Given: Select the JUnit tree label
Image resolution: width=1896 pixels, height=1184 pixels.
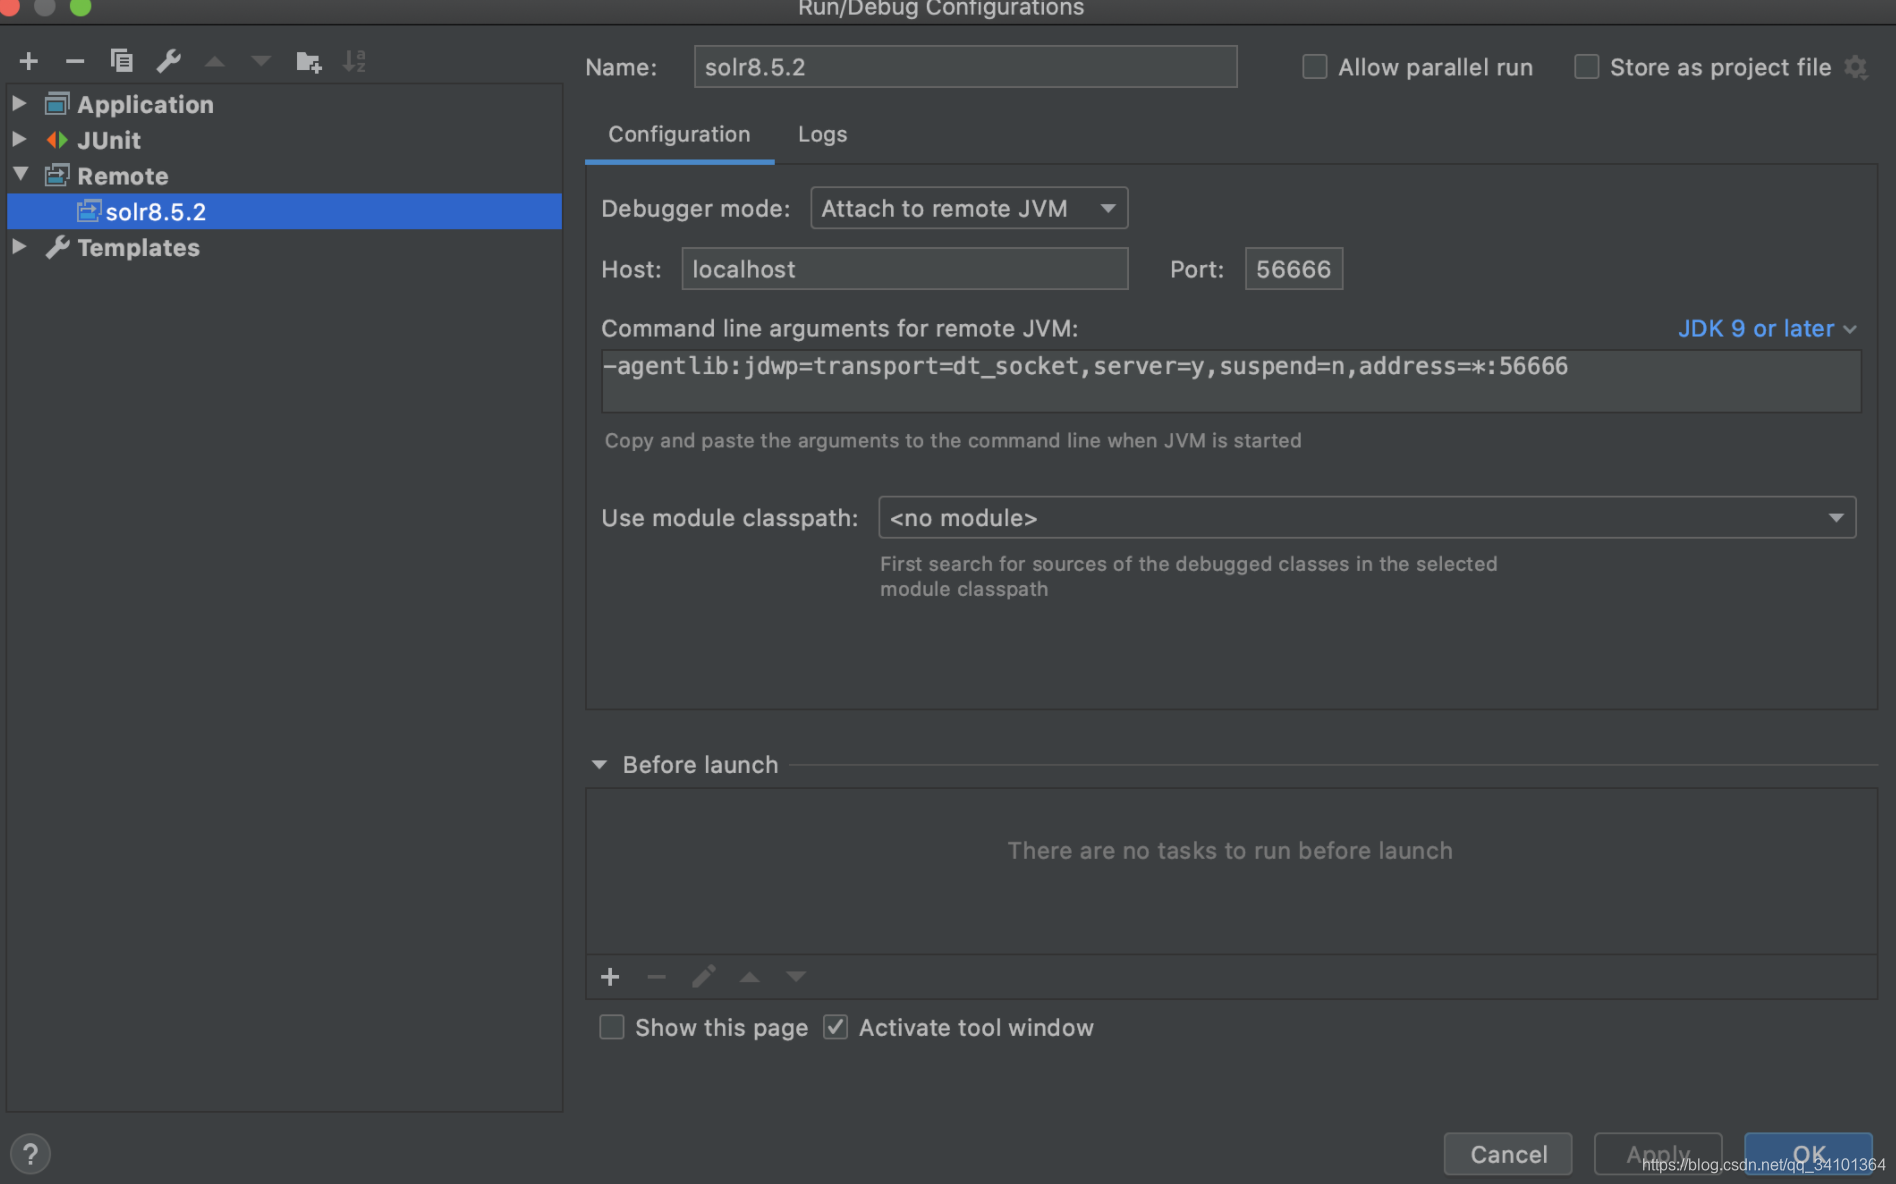Looking at the screenshot, I should point(109,140).
